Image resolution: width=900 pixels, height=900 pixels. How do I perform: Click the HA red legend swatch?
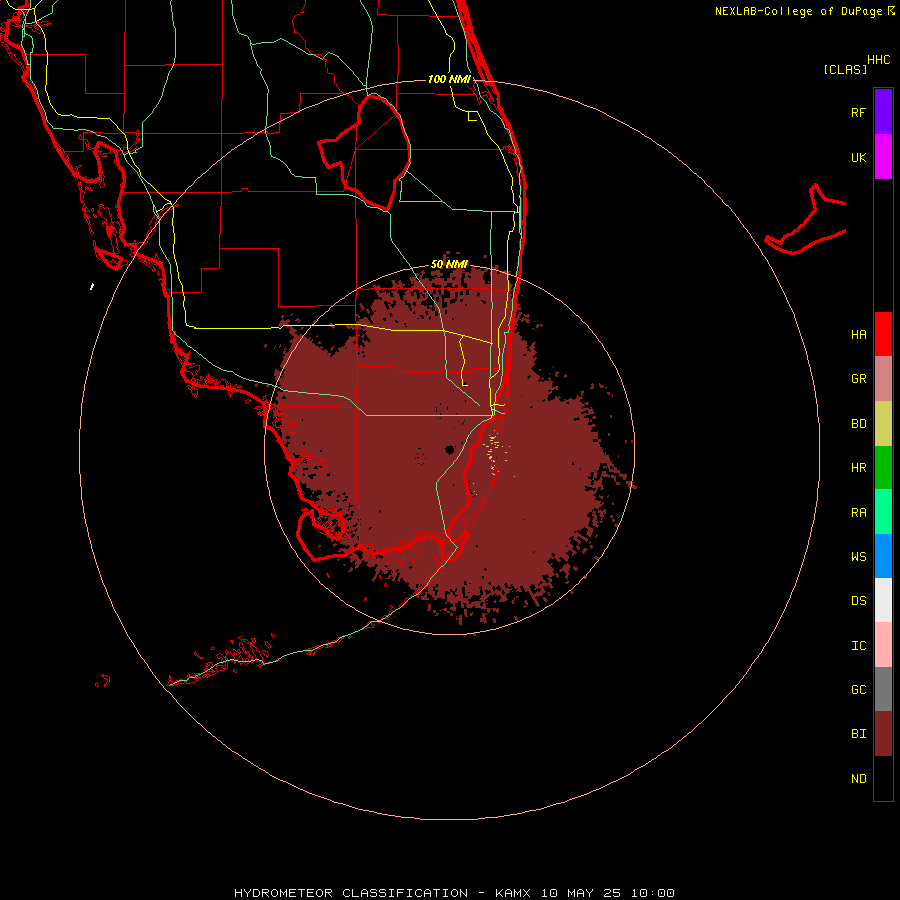coord(883,334)
